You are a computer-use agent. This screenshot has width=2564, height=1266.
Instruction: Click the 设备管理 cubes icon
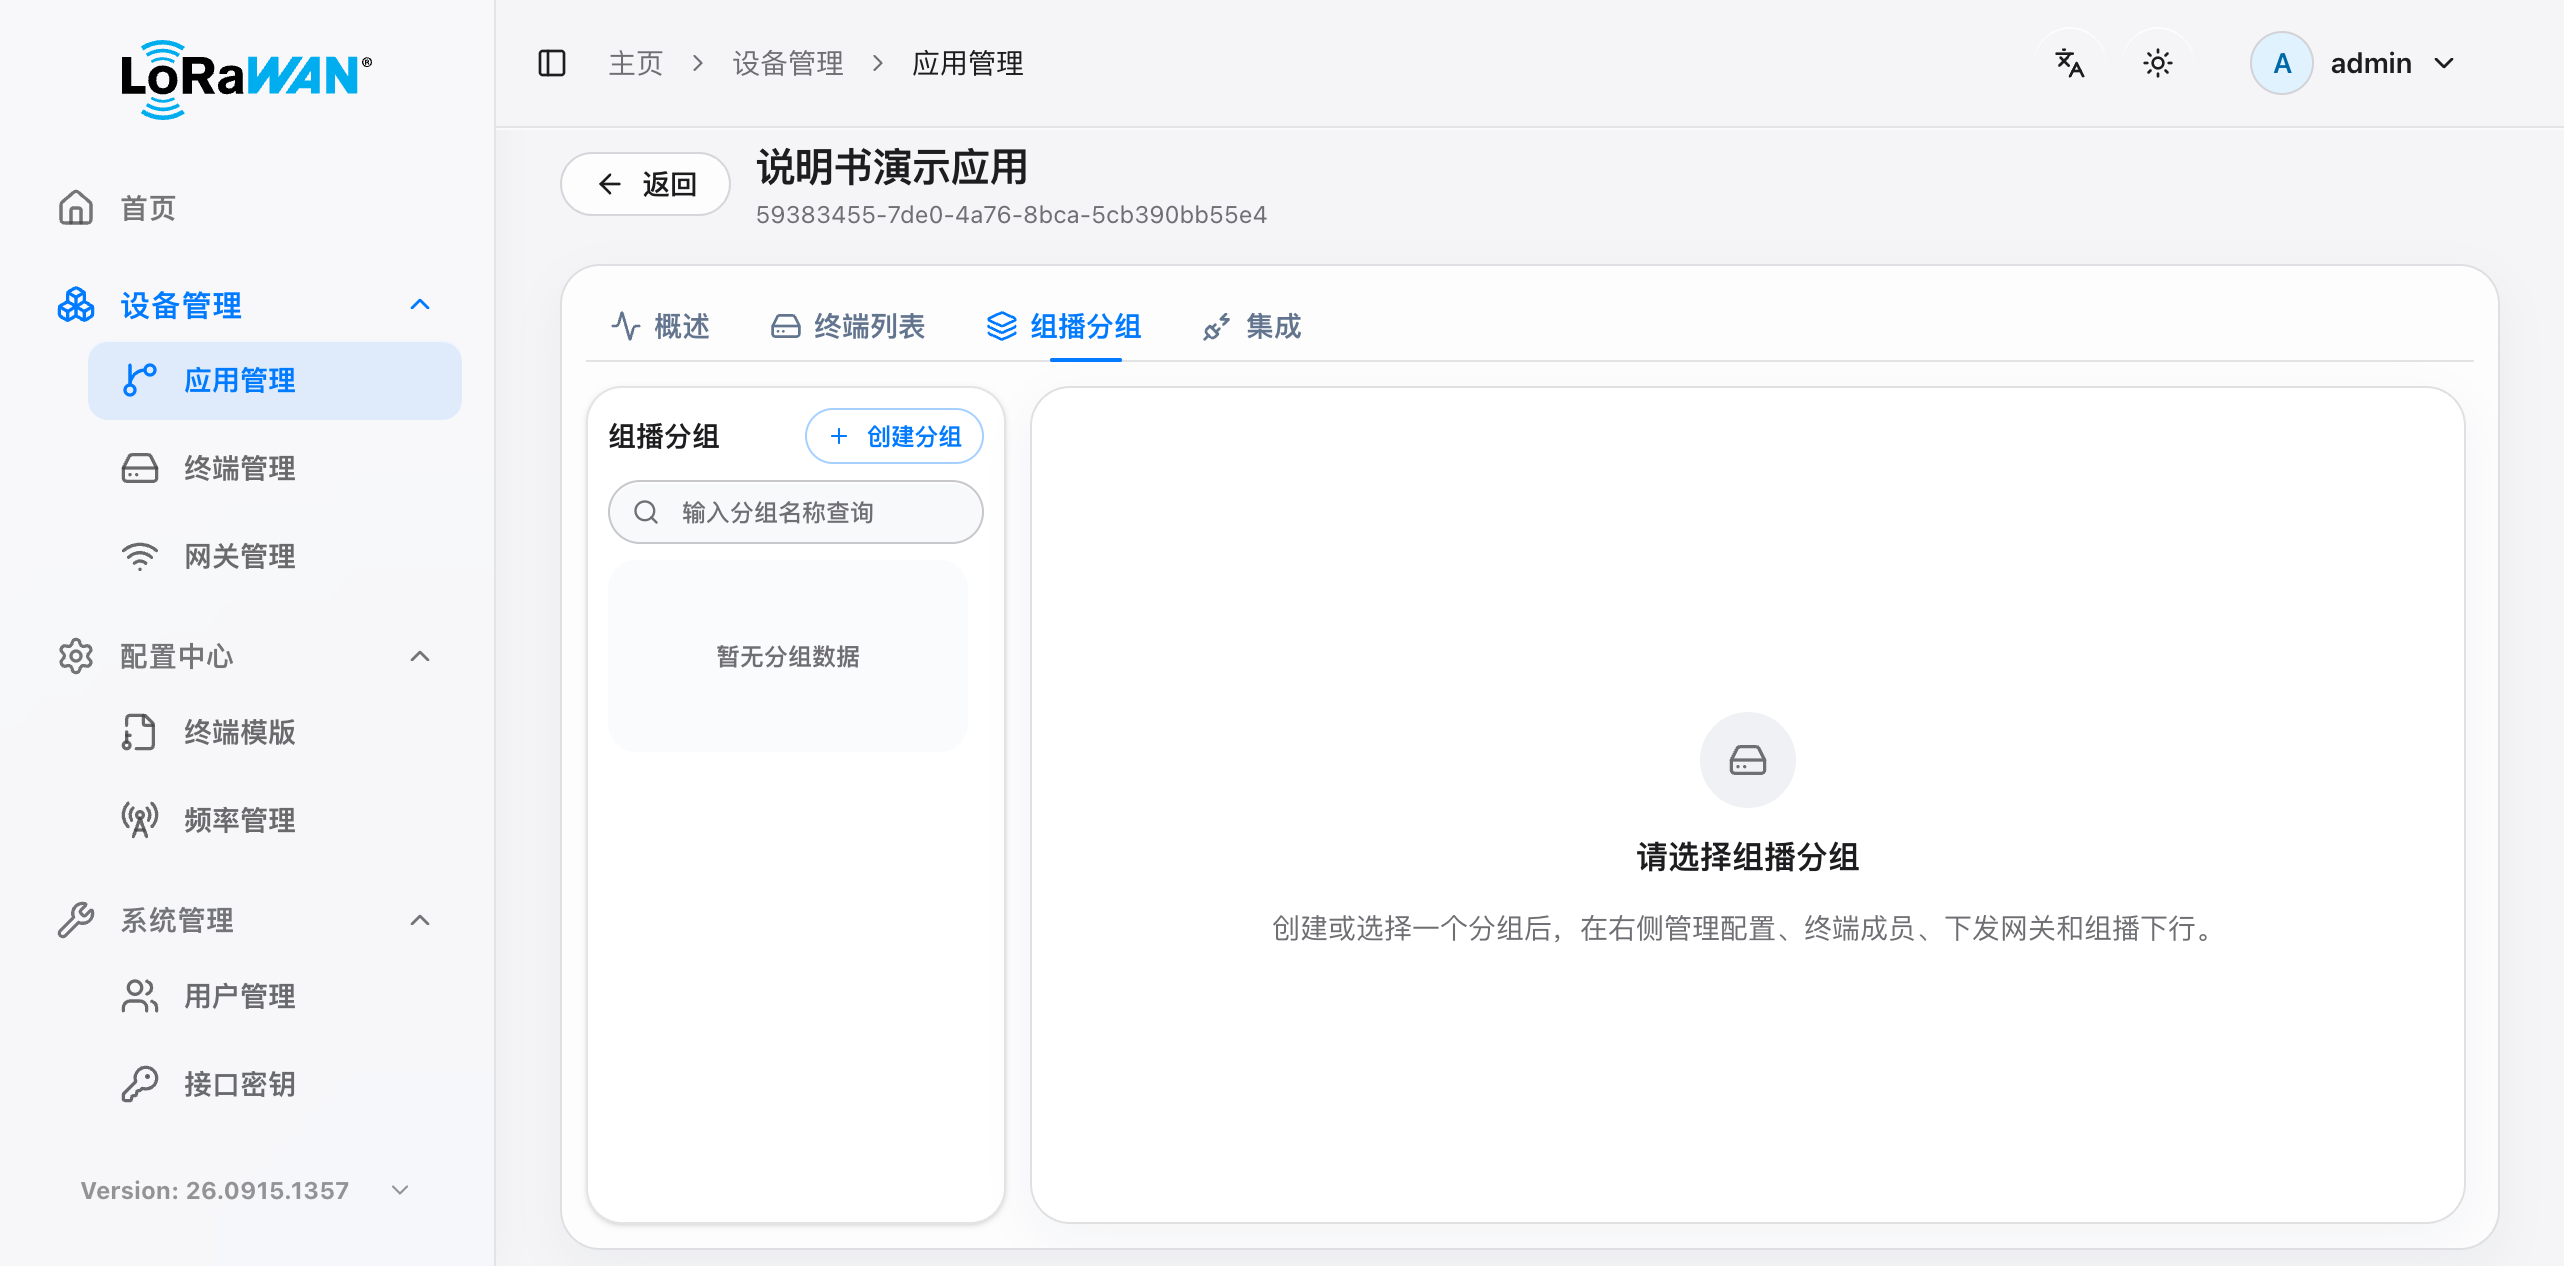[76, 305]
